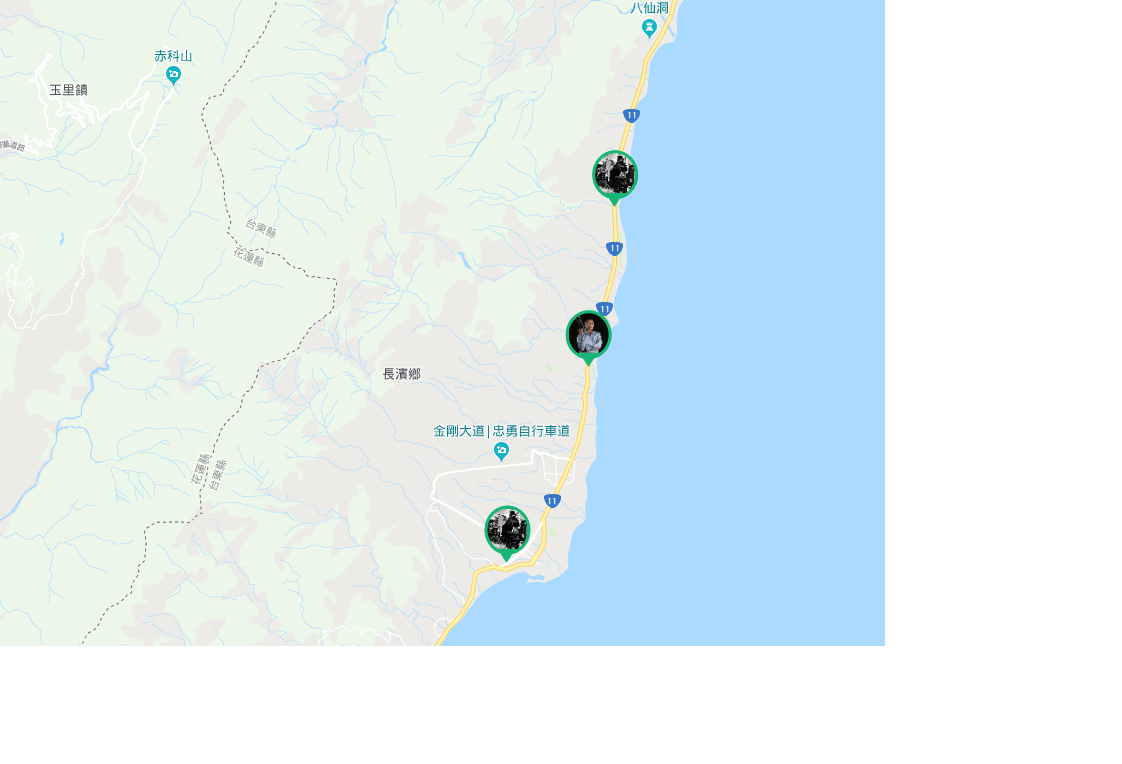Click the small green patch beside man's photo pin

coord(549,368)
